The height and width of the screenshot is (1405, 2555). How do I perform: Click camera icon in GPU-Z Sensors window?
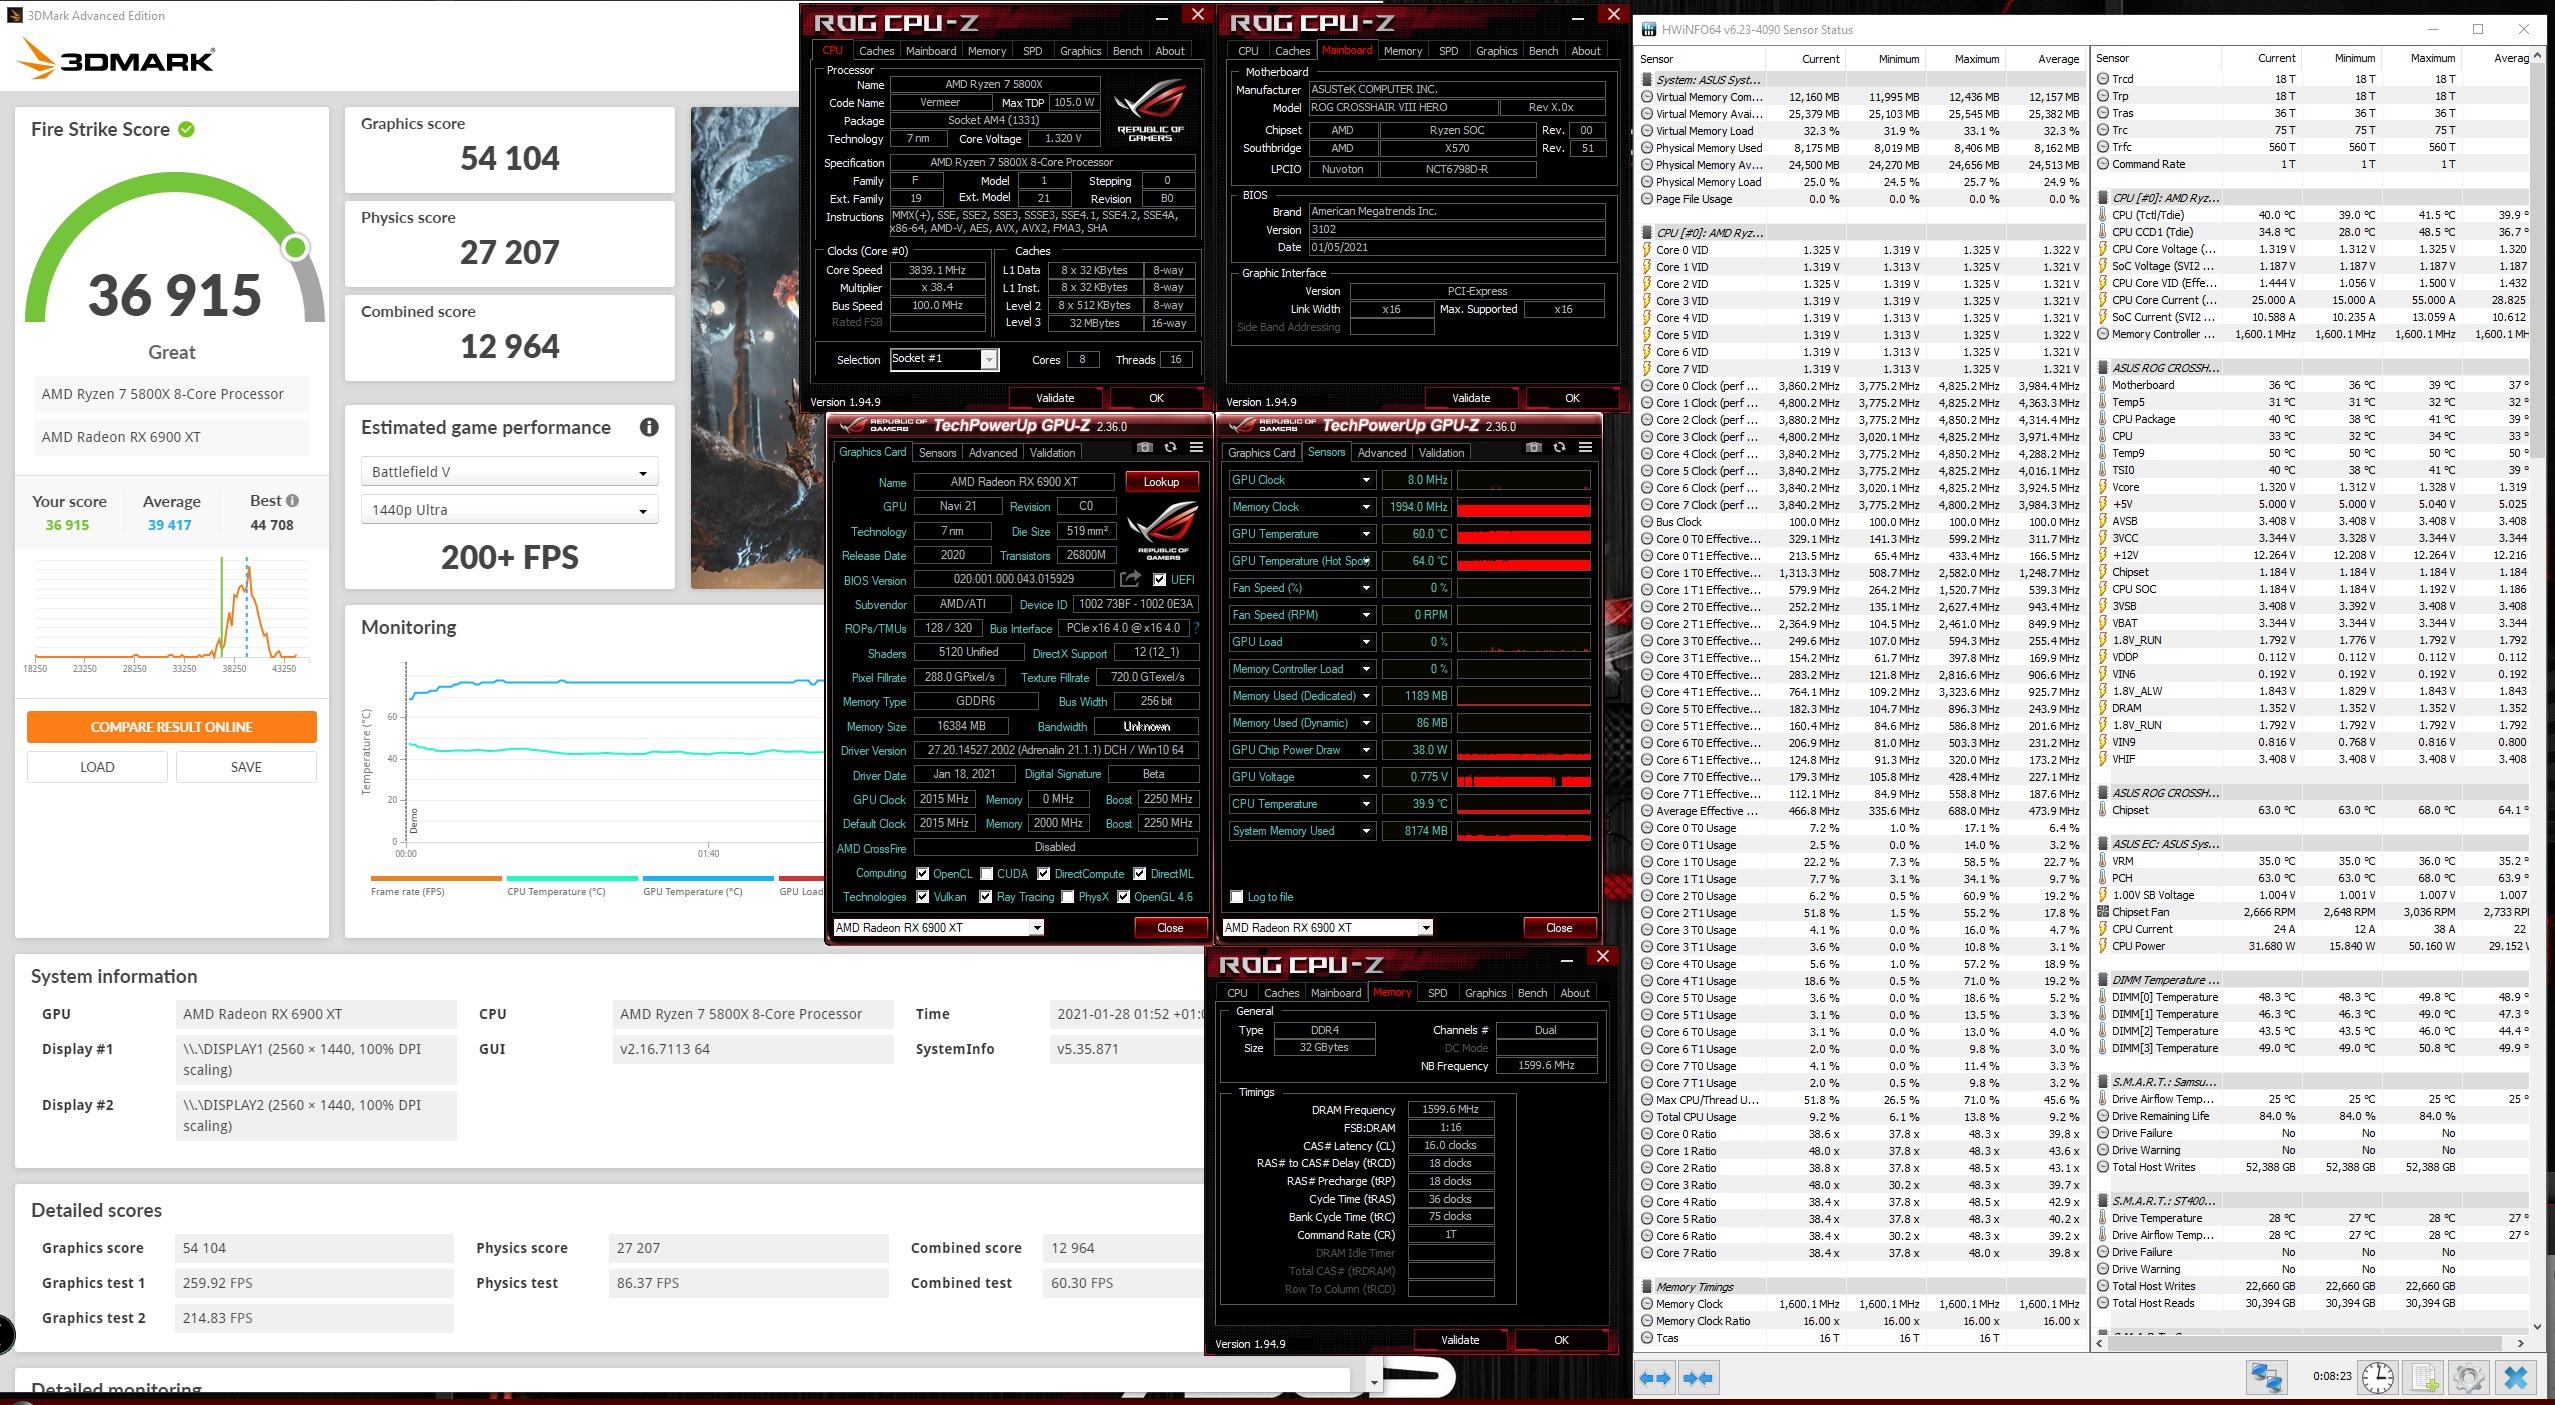tap(1533, 447)
